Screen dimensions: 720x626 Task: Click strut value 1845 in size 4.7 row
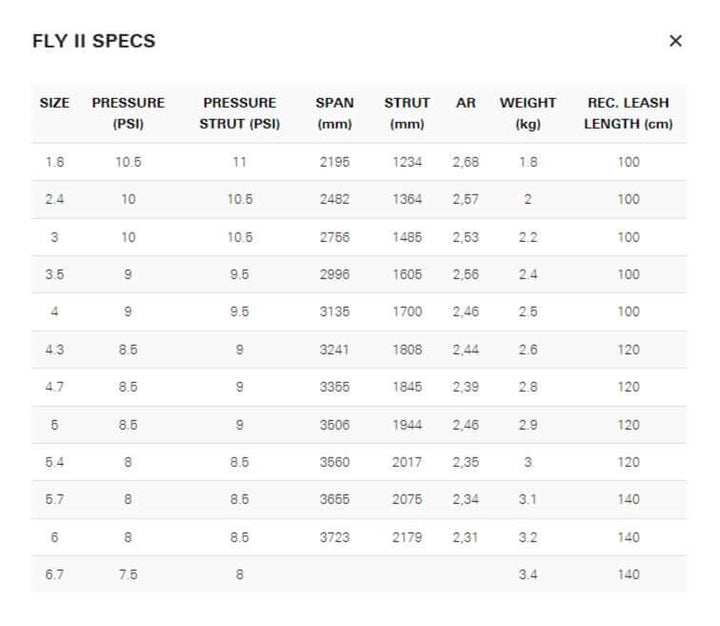407,387
